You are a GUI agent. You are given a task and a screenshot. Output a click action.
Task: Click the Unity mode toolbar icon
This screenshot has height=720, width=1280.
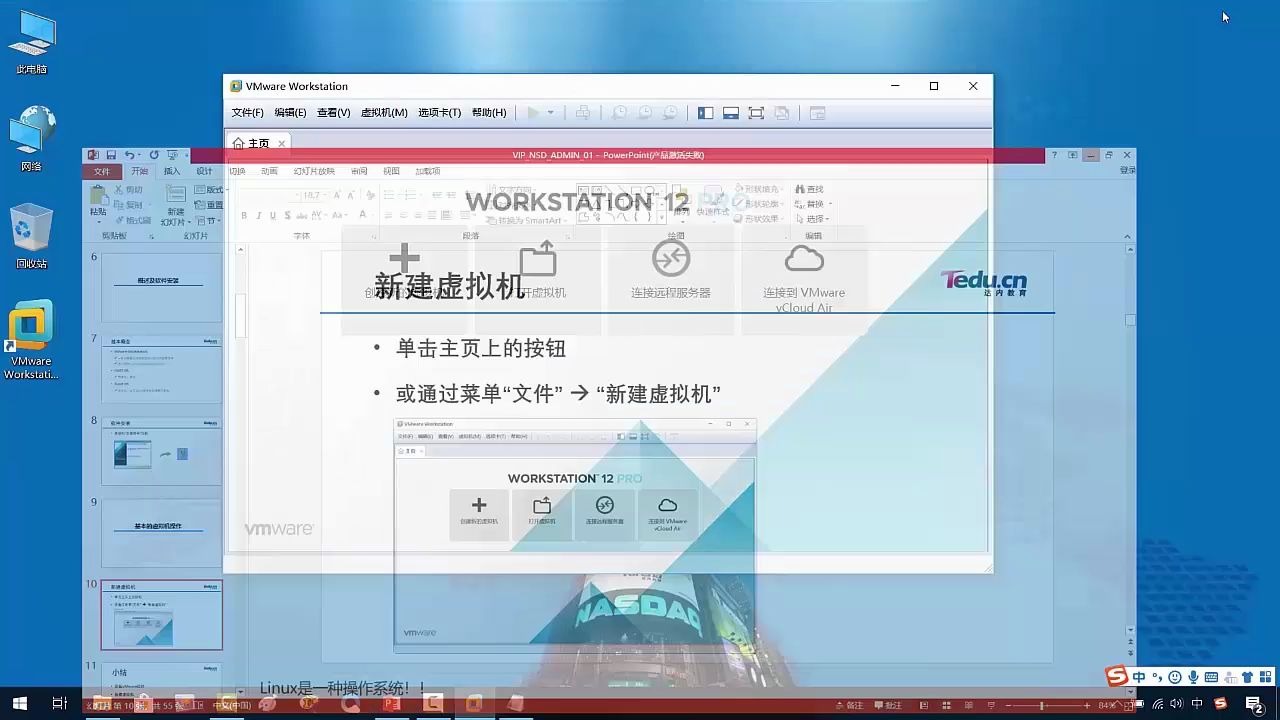pos(782,113)
